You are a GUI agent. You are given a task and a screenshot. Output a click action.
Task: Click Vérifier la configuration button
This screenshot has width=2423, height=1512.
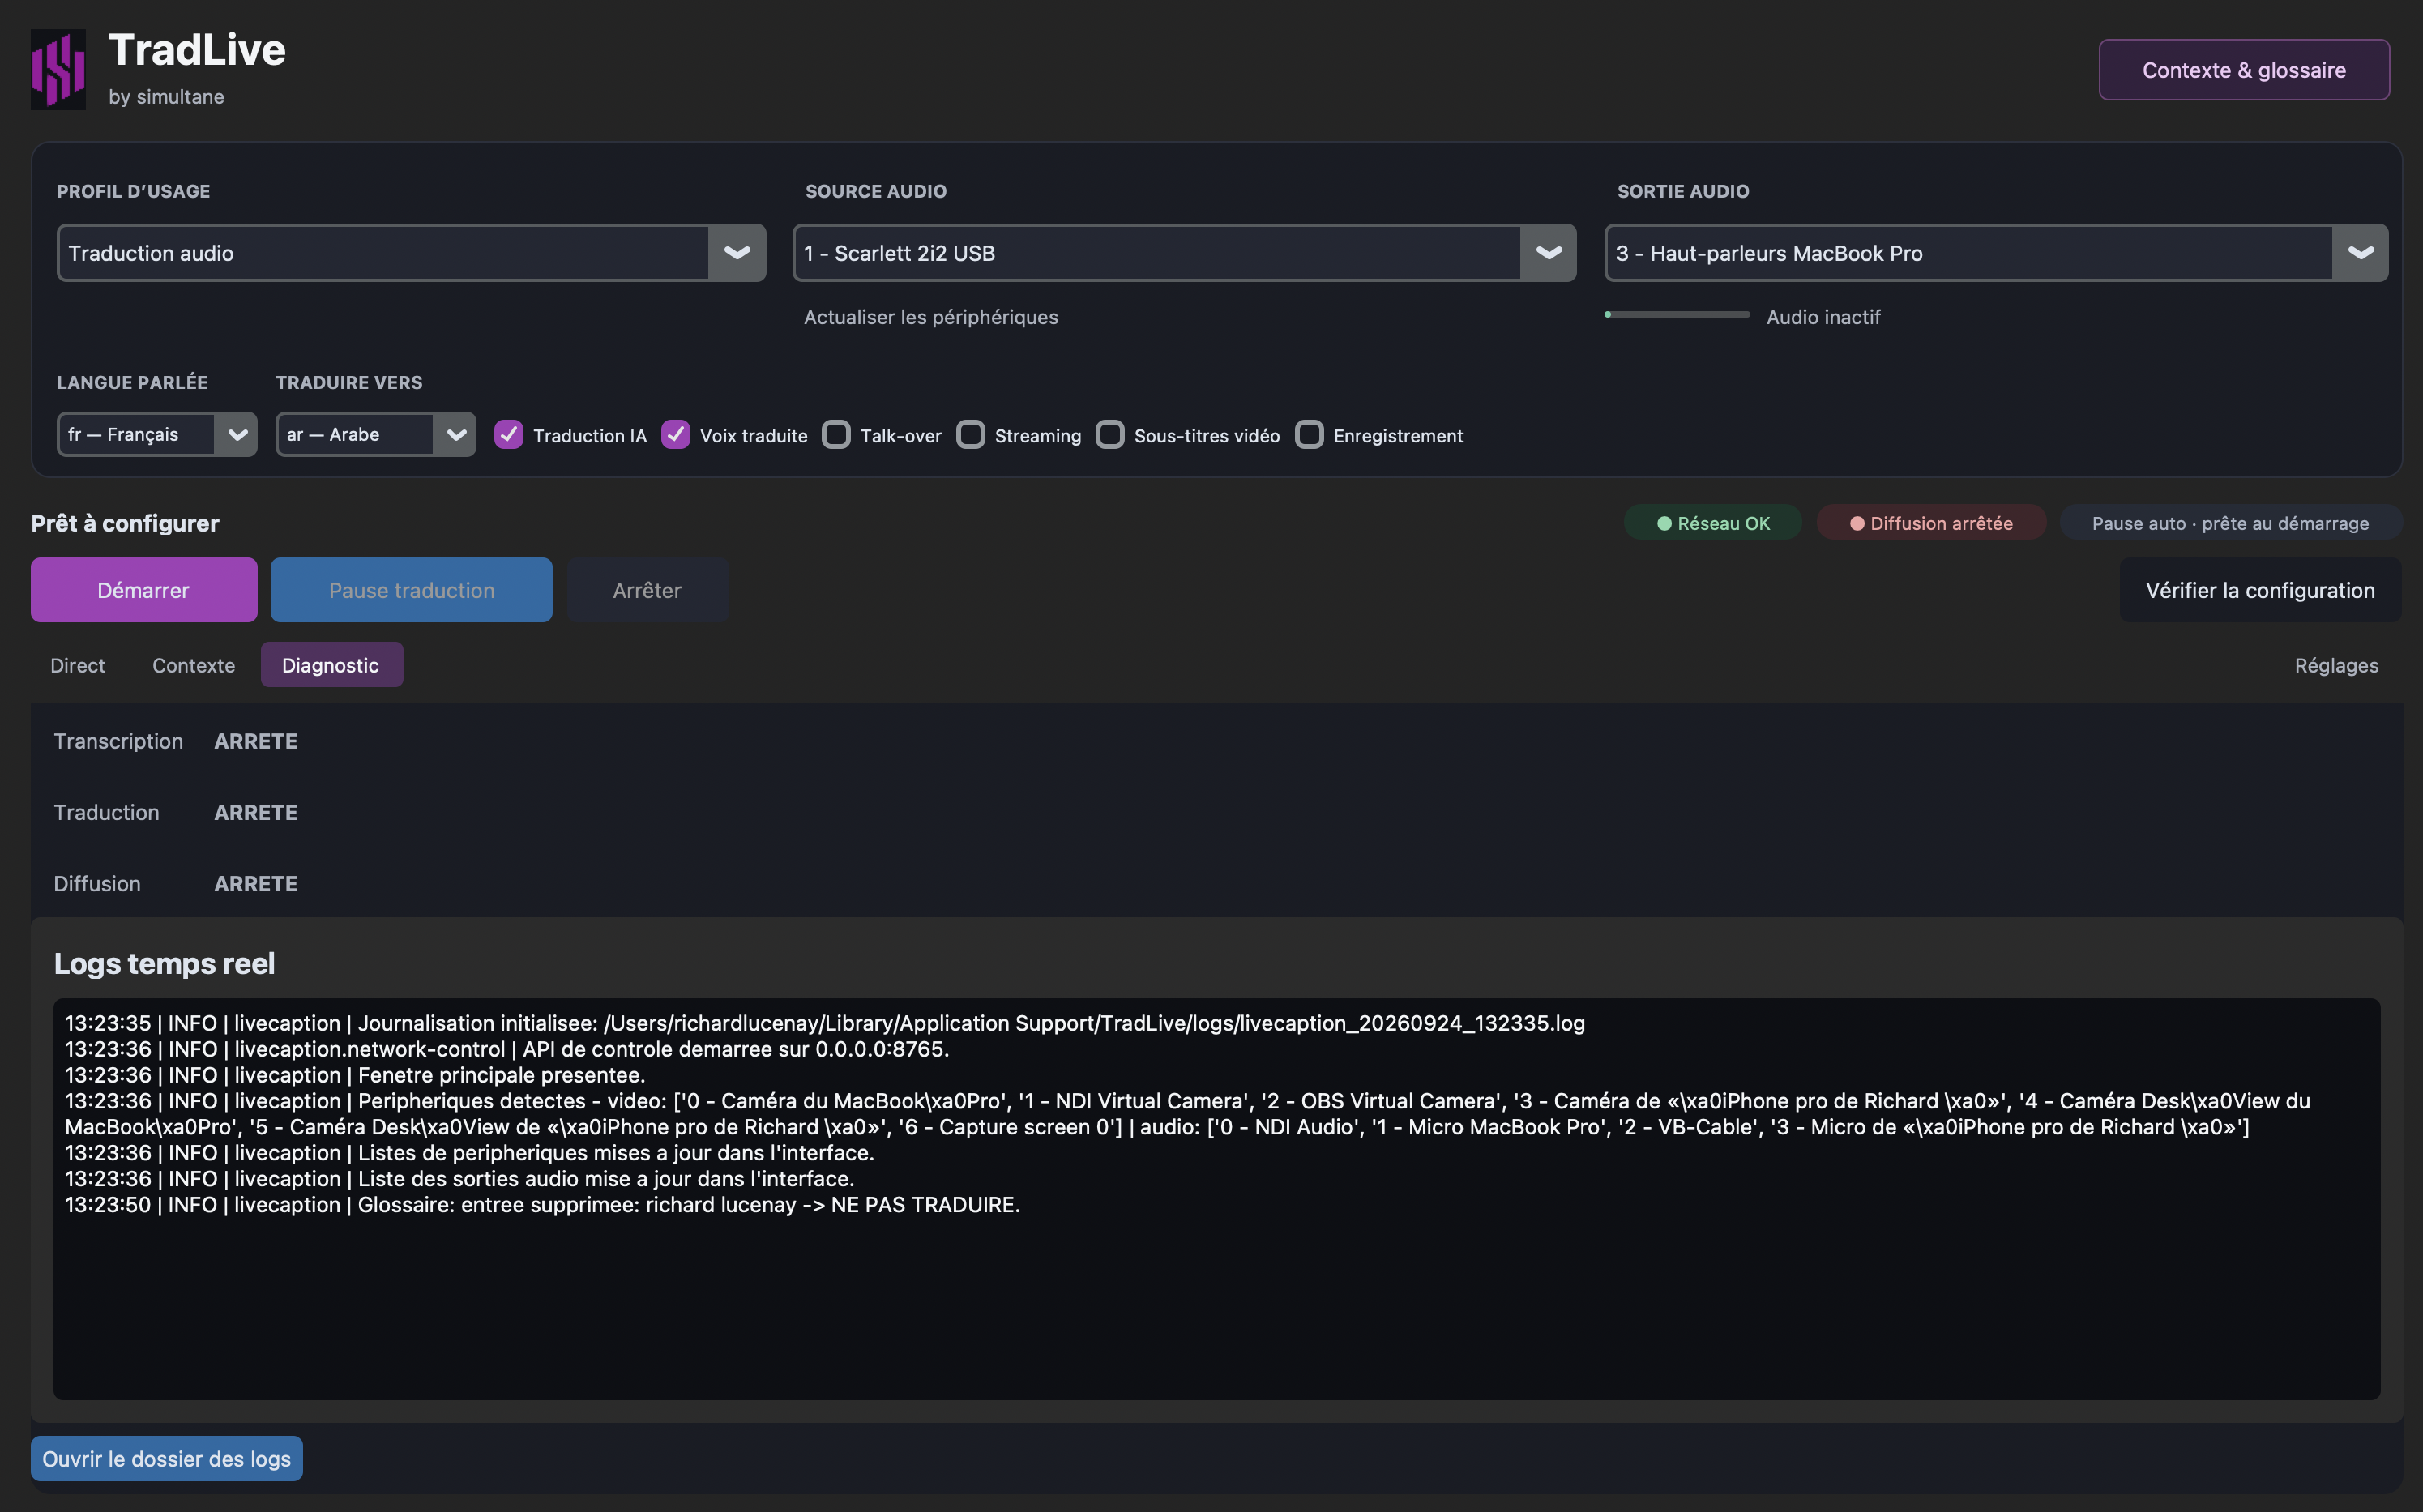(2260, 590)
